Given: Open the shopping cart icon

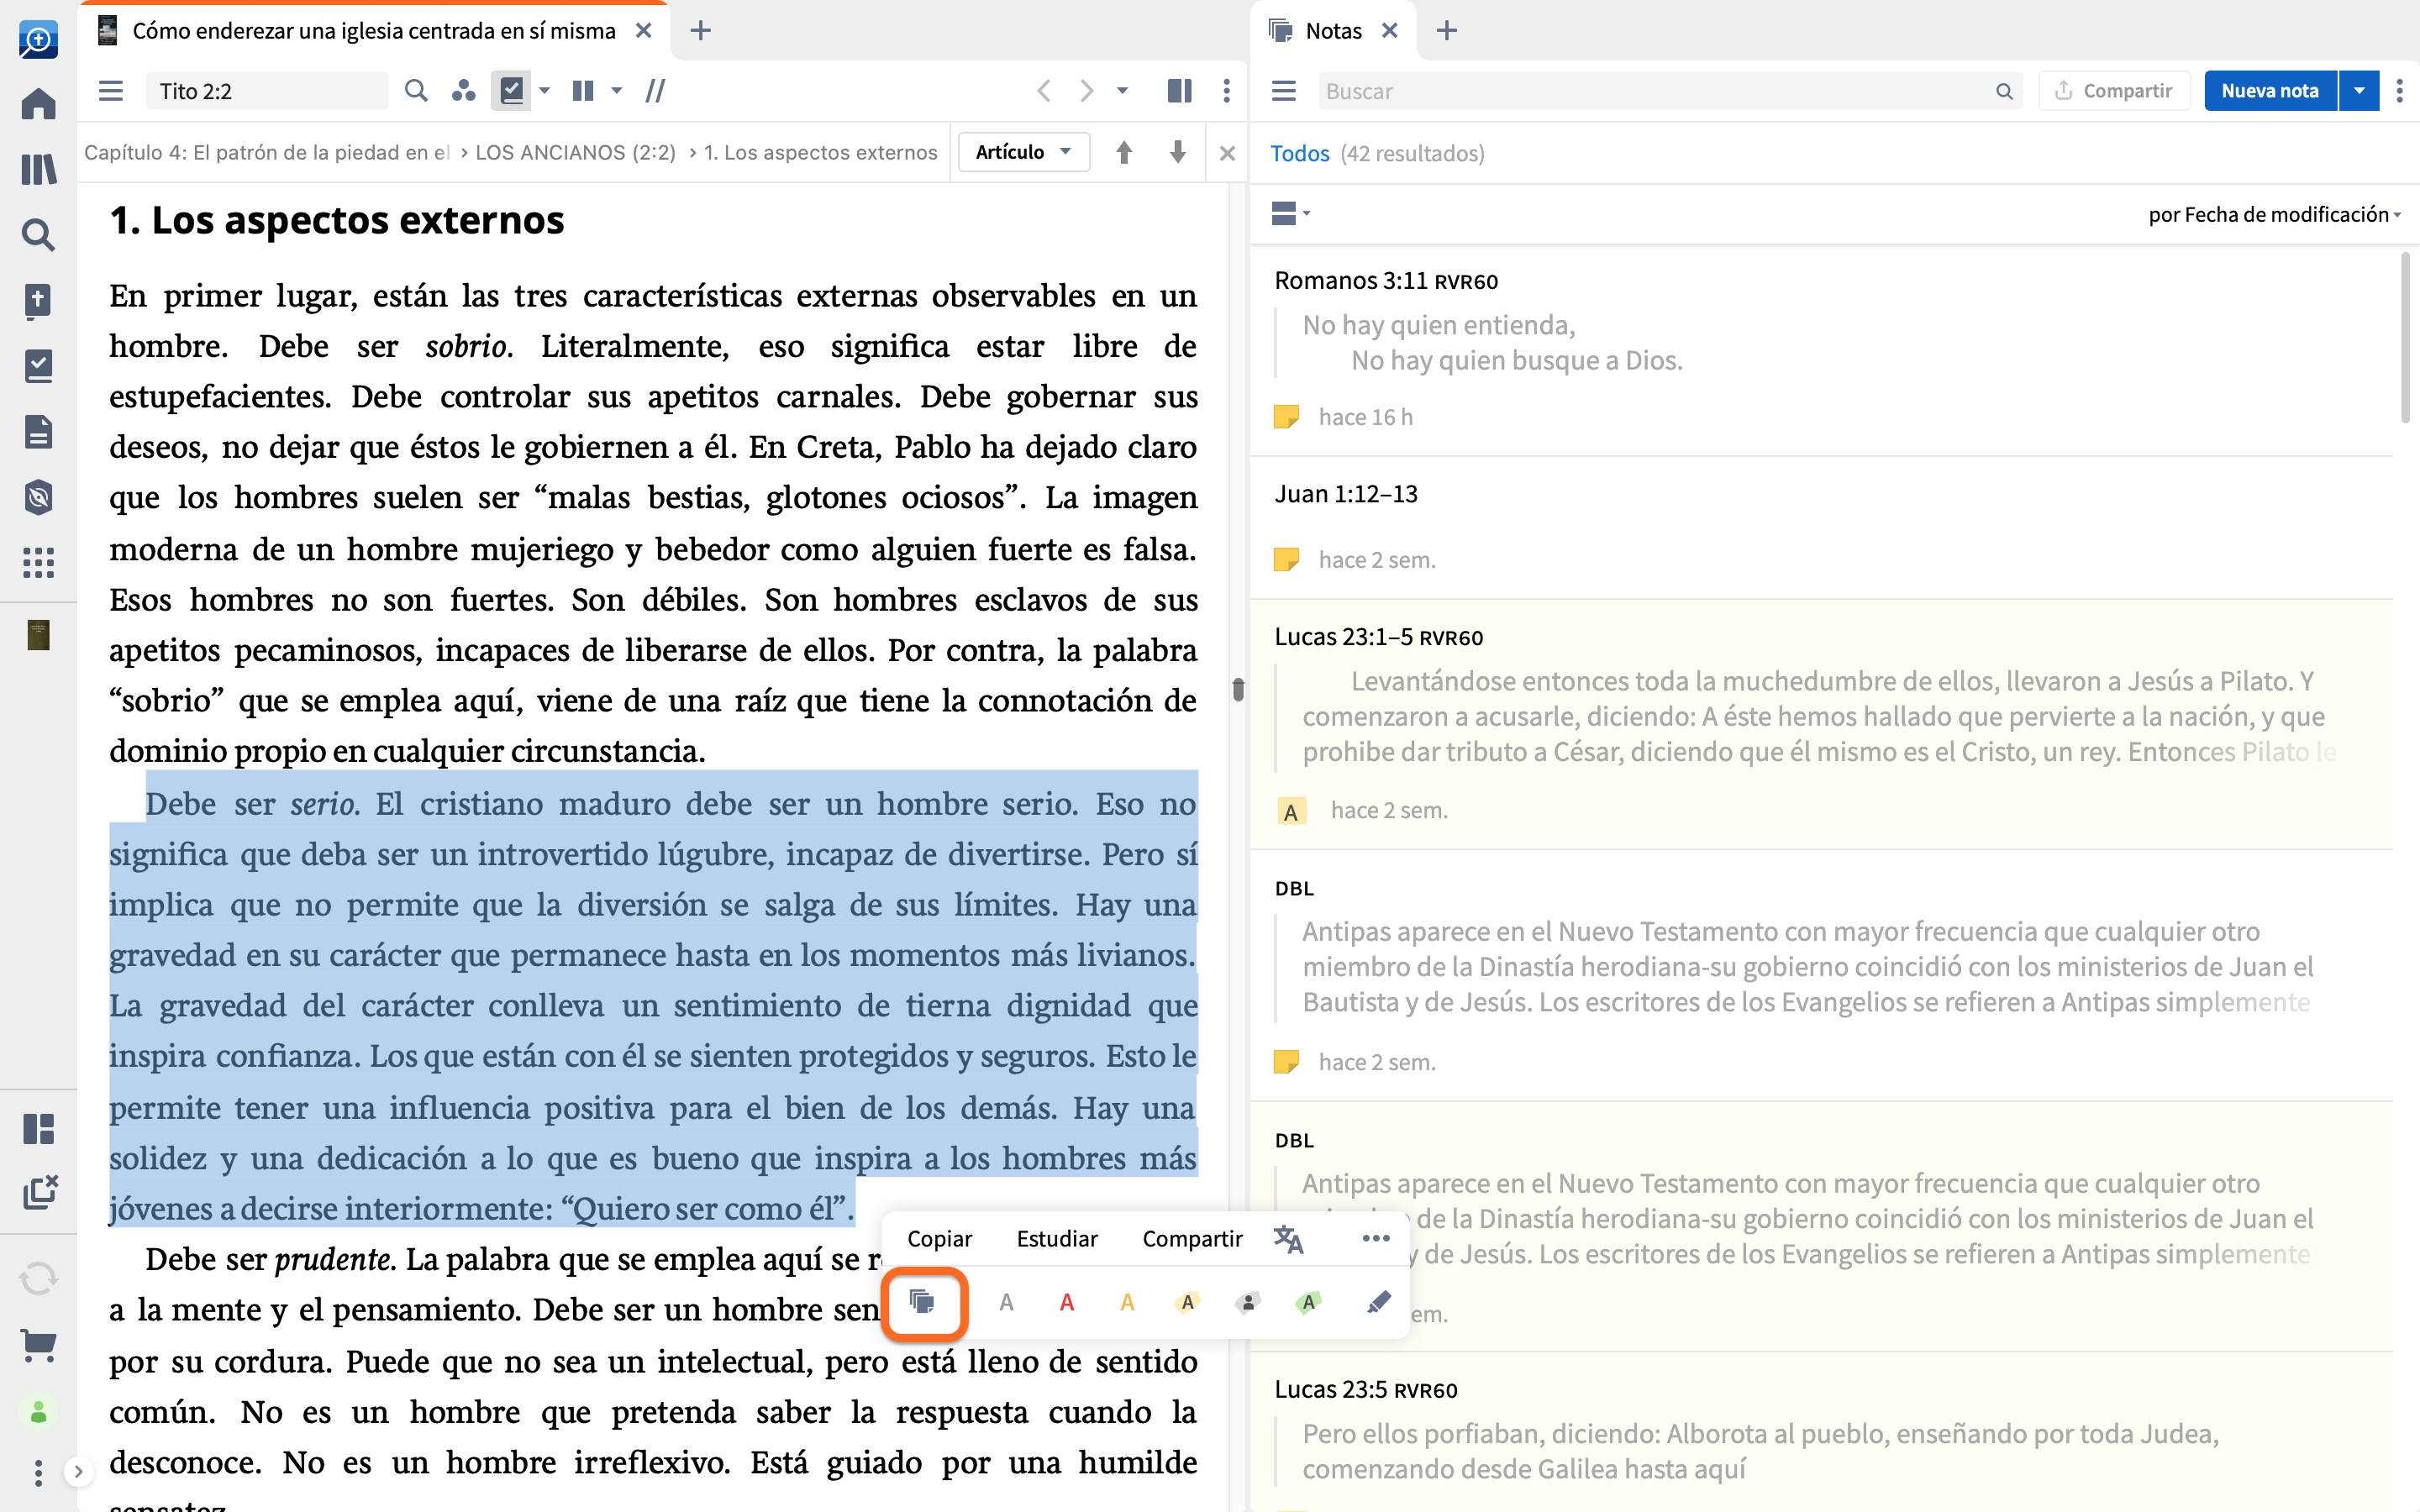Looking at the screenshot, I should (38, 1345).
